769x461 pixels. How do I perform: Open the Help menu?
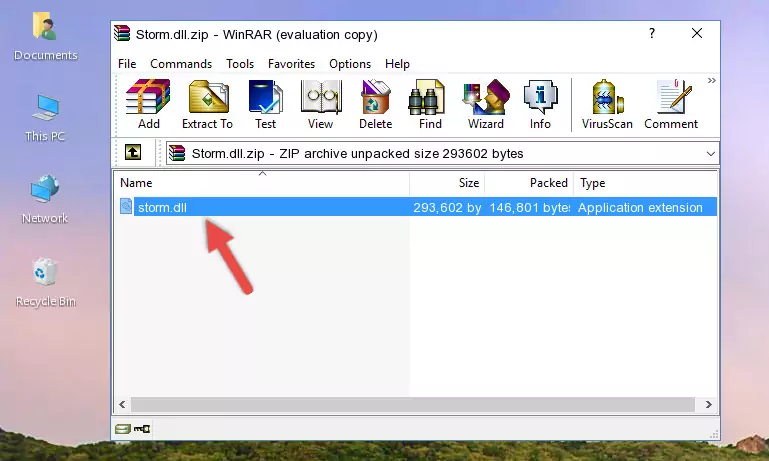click(x=397, y=64)
